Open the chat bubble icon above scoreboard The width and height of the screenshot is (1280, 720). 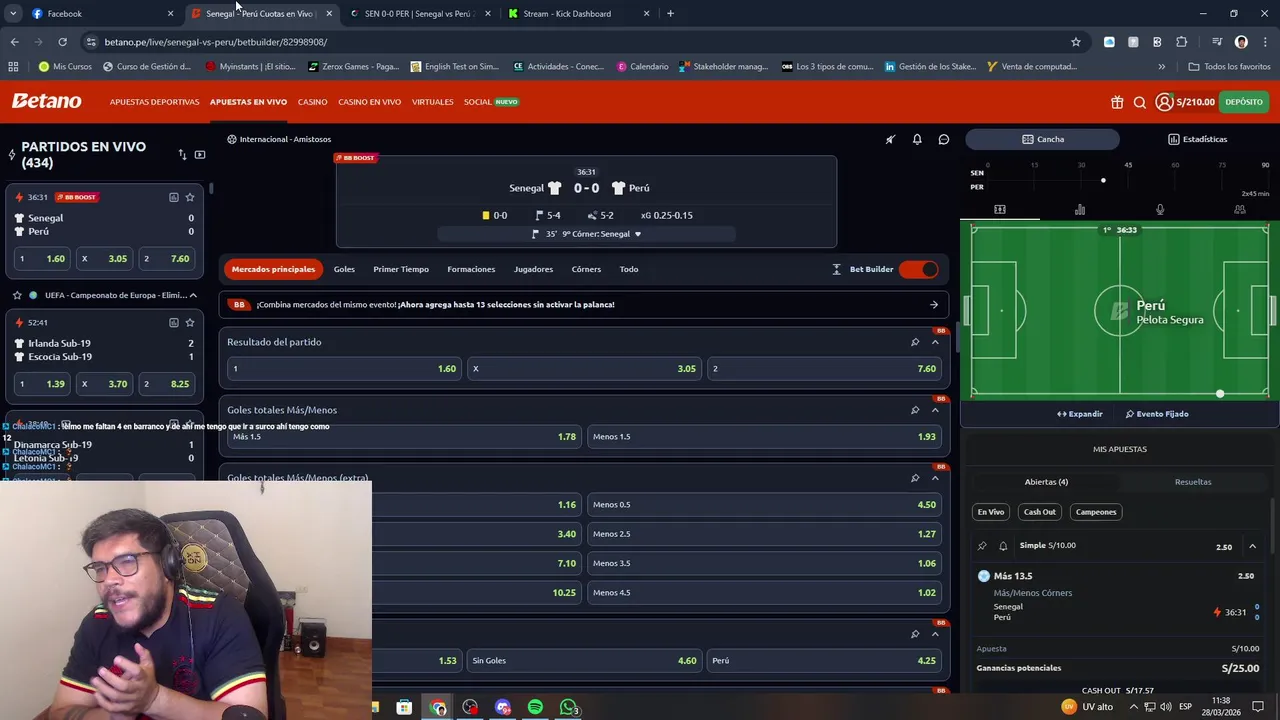pos(944,139)
